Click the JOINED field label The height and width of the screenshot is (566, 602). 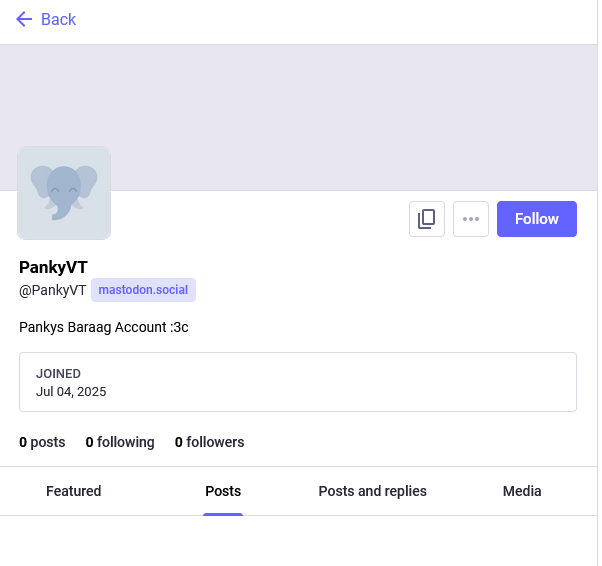pyautogui.click(x=58, y=374)
